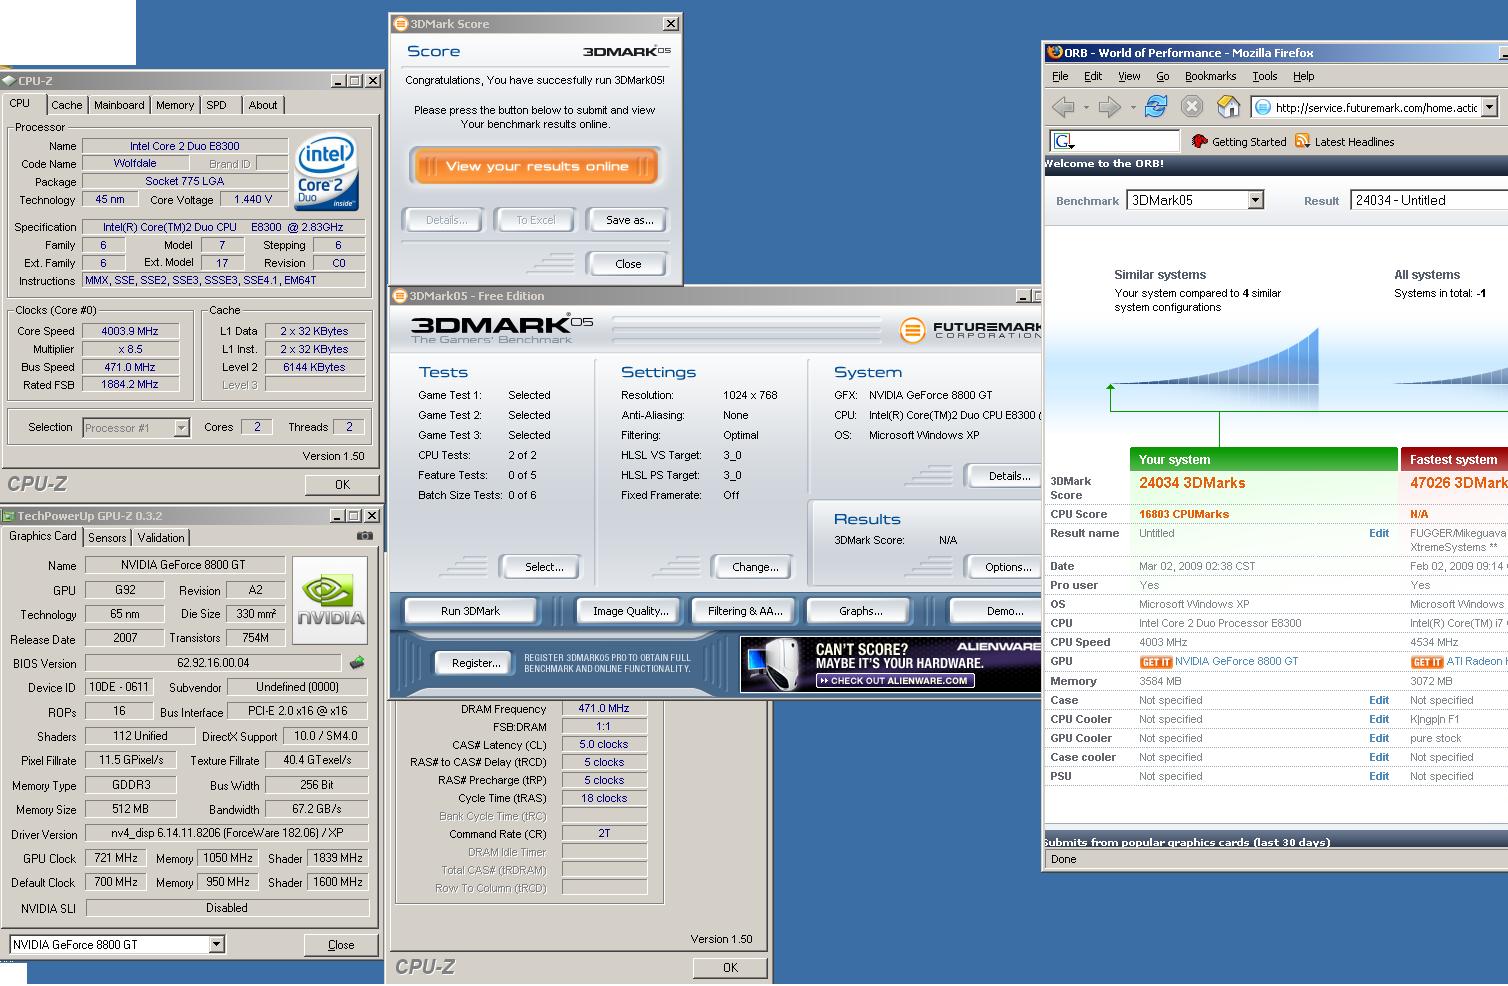This screenshot has width=1508, height=986.
Task: Switch to GPU-Z Validation tab
Action: [161, 537]
